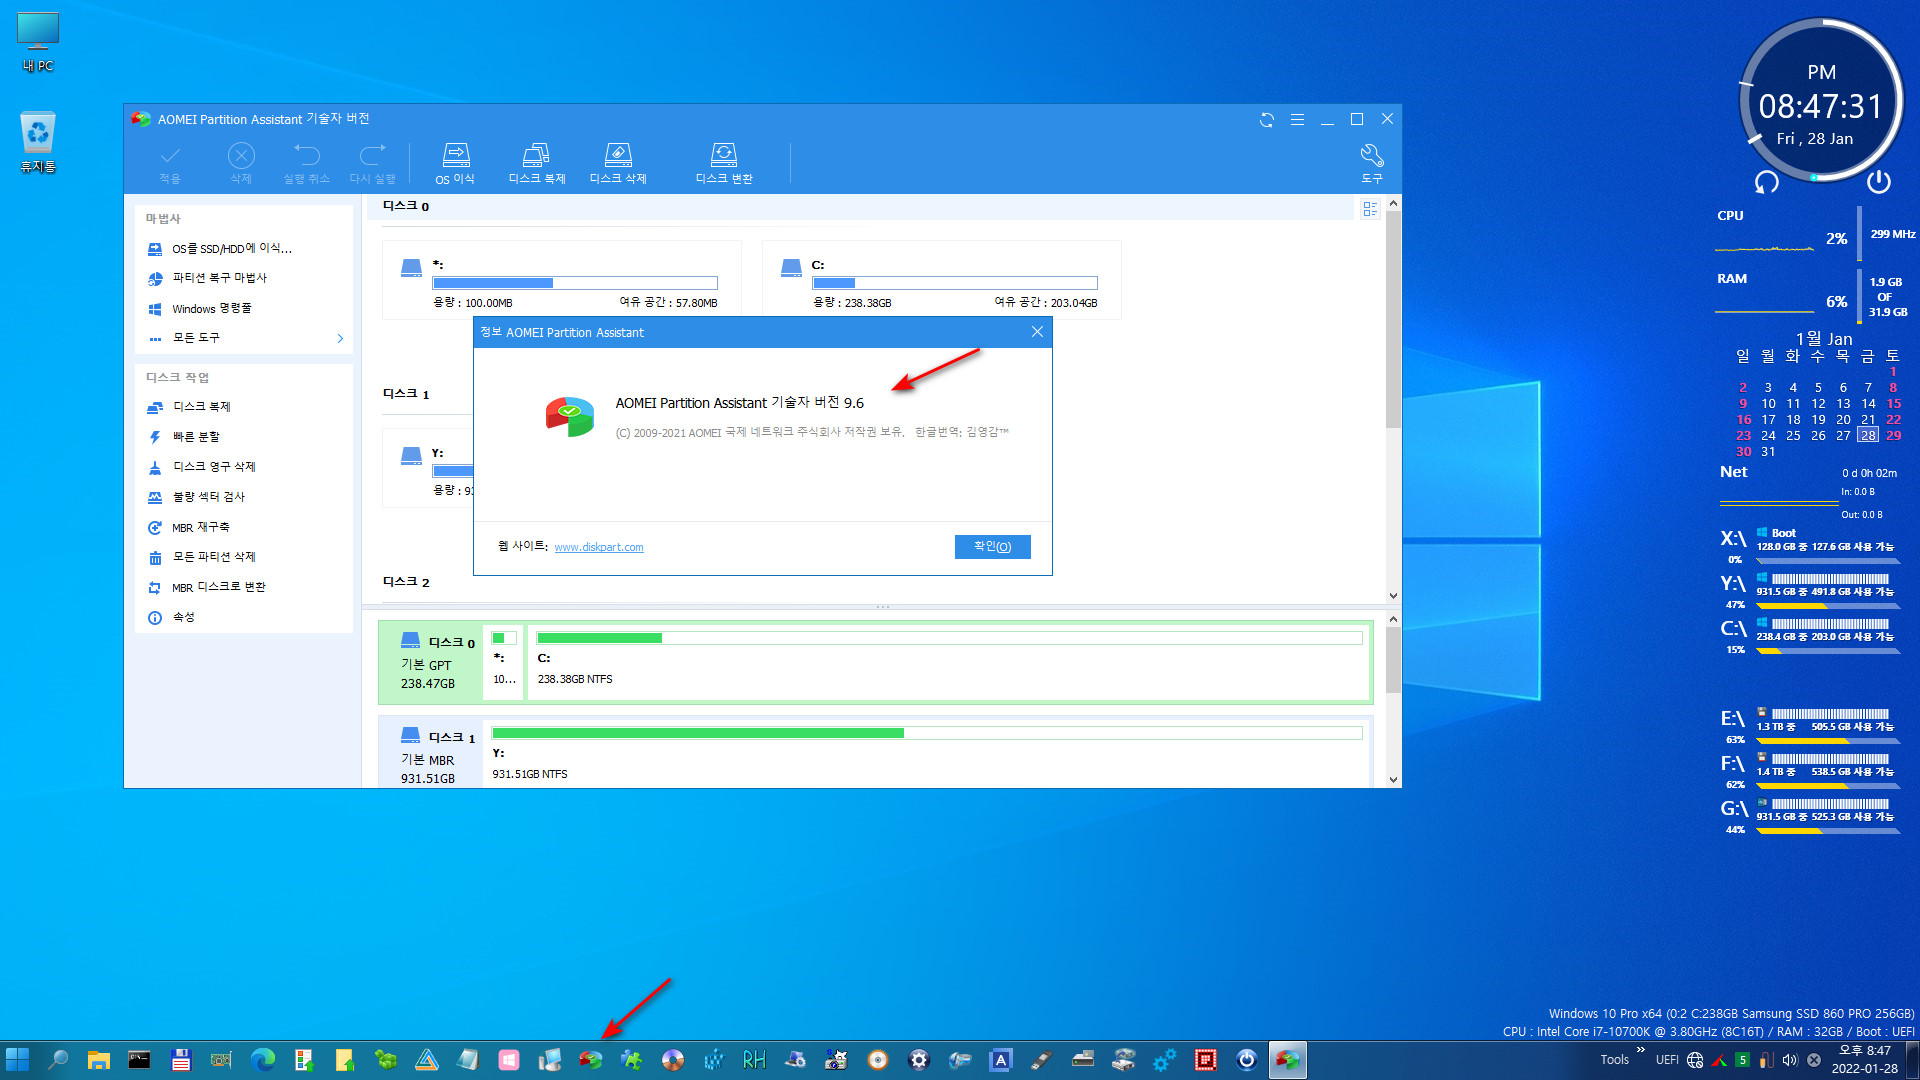Click the 적용 apply checkmark icon
Viewport: 1920px width, 1080px height.
coord(170,163)
